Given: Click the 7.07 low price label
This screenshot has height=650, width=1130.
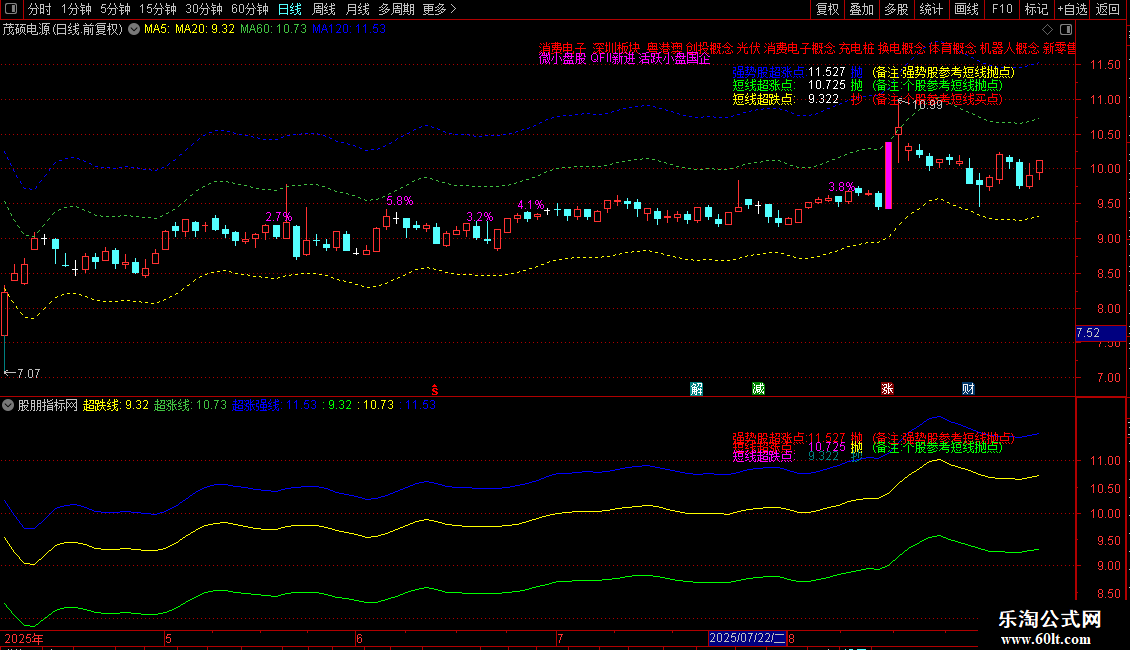Looking at the screenshot, I should pos(28,373).
